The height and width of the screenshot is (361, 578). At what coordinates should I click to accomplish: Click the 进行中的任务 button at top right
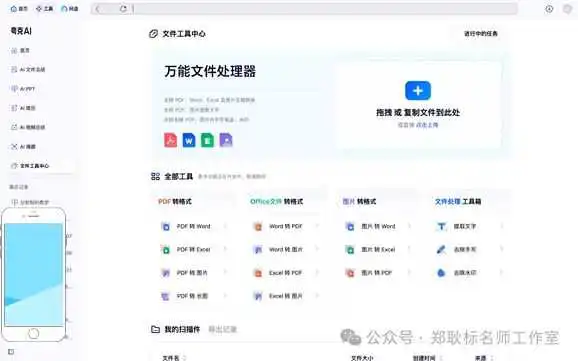pyautogui.click(x=481, y=34)
